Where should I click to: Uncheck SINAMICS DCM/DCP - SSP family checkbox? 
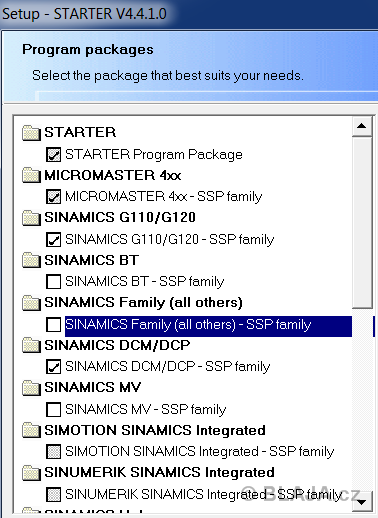coord(53,367)
